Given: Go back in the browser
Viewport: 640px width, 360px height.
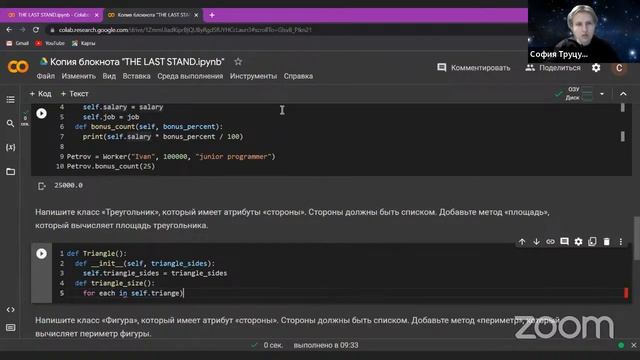Looking at the screenshot, I should [9, 30].
